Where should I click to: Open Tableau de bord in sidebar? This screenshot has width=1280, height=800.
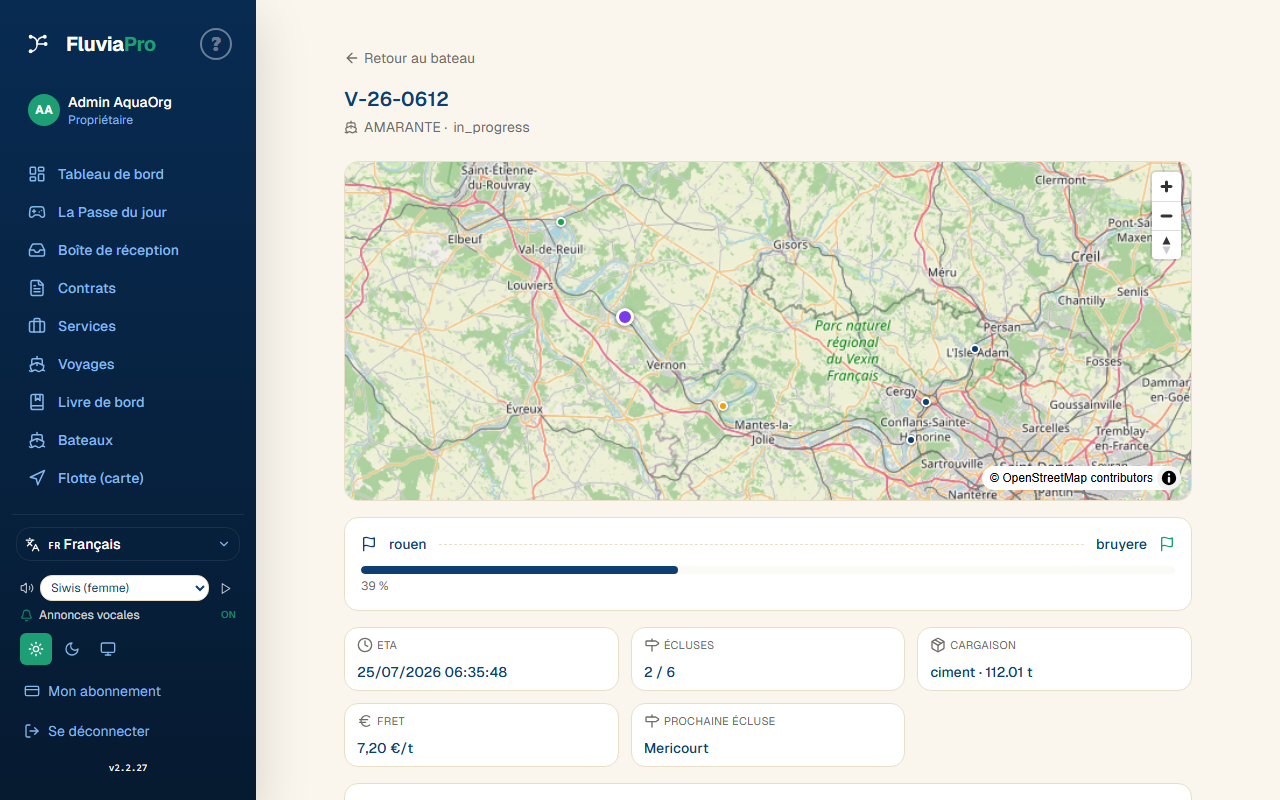tap(128, 174)
